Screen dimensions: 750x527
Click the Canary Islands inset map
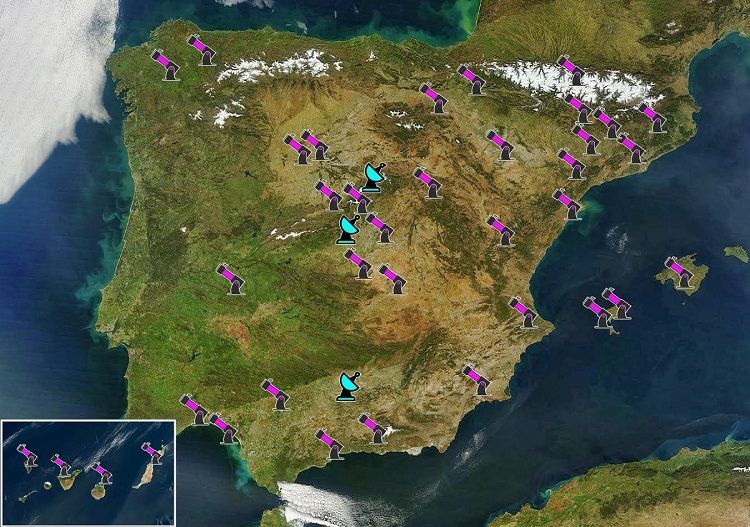coord(88,472)
